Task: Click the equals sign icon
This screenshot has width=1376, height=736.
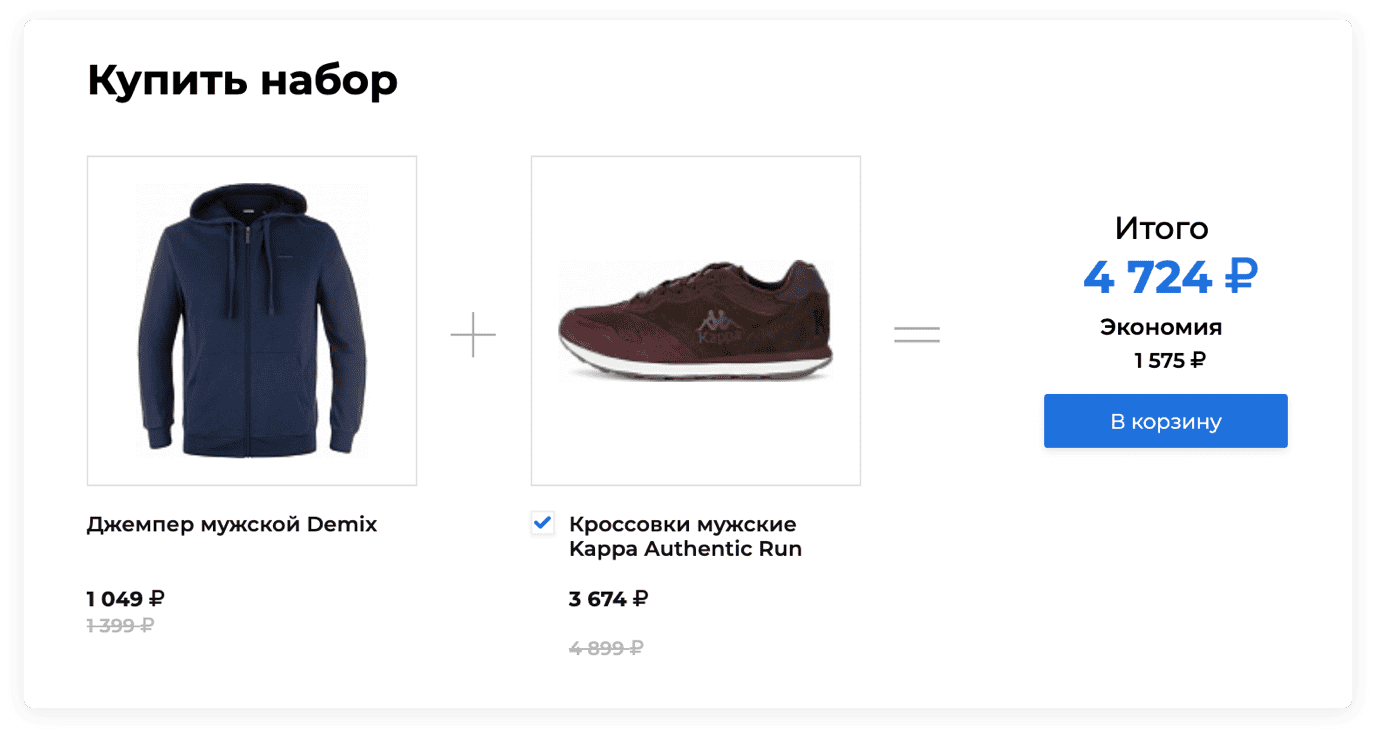Action: pyautogui.click(x=916, y=335)
